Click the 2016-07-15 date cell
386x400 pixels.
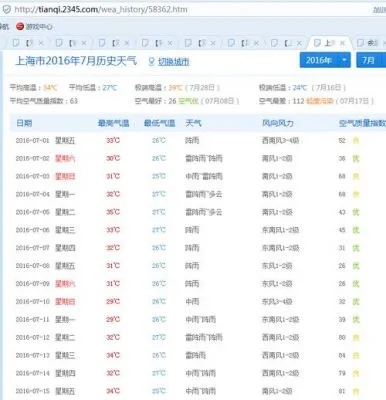32,391
